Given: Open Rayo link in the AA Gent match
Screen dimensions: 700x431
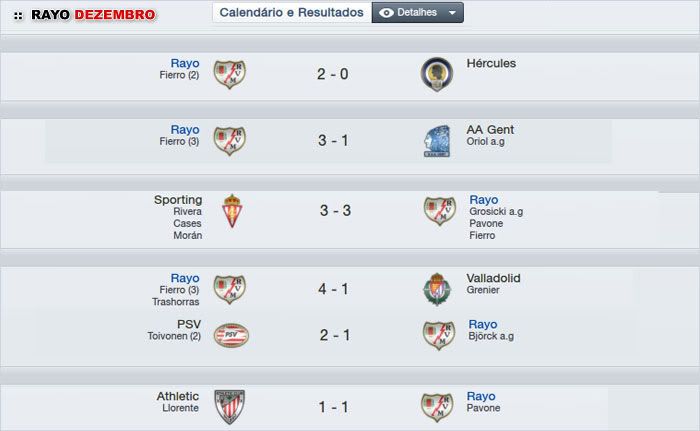Looking at the screenshot, I should point(185,130).
